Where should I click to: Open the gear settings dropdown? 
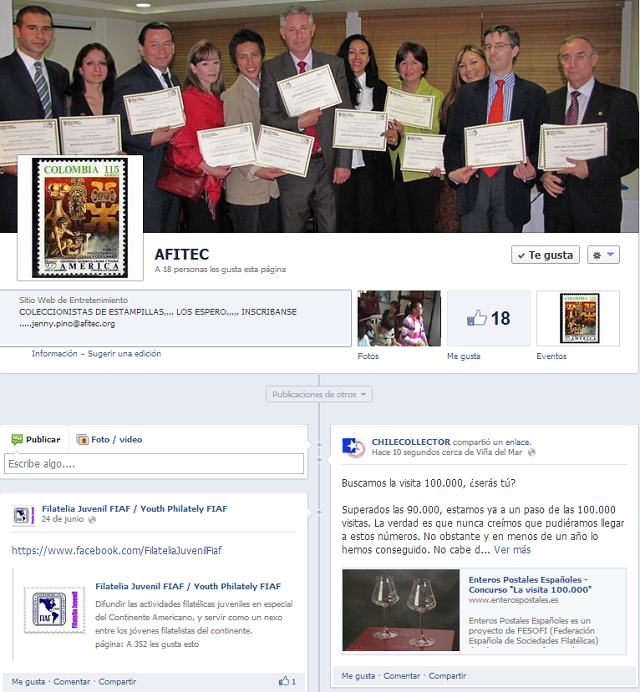click(x=604, y=255)
